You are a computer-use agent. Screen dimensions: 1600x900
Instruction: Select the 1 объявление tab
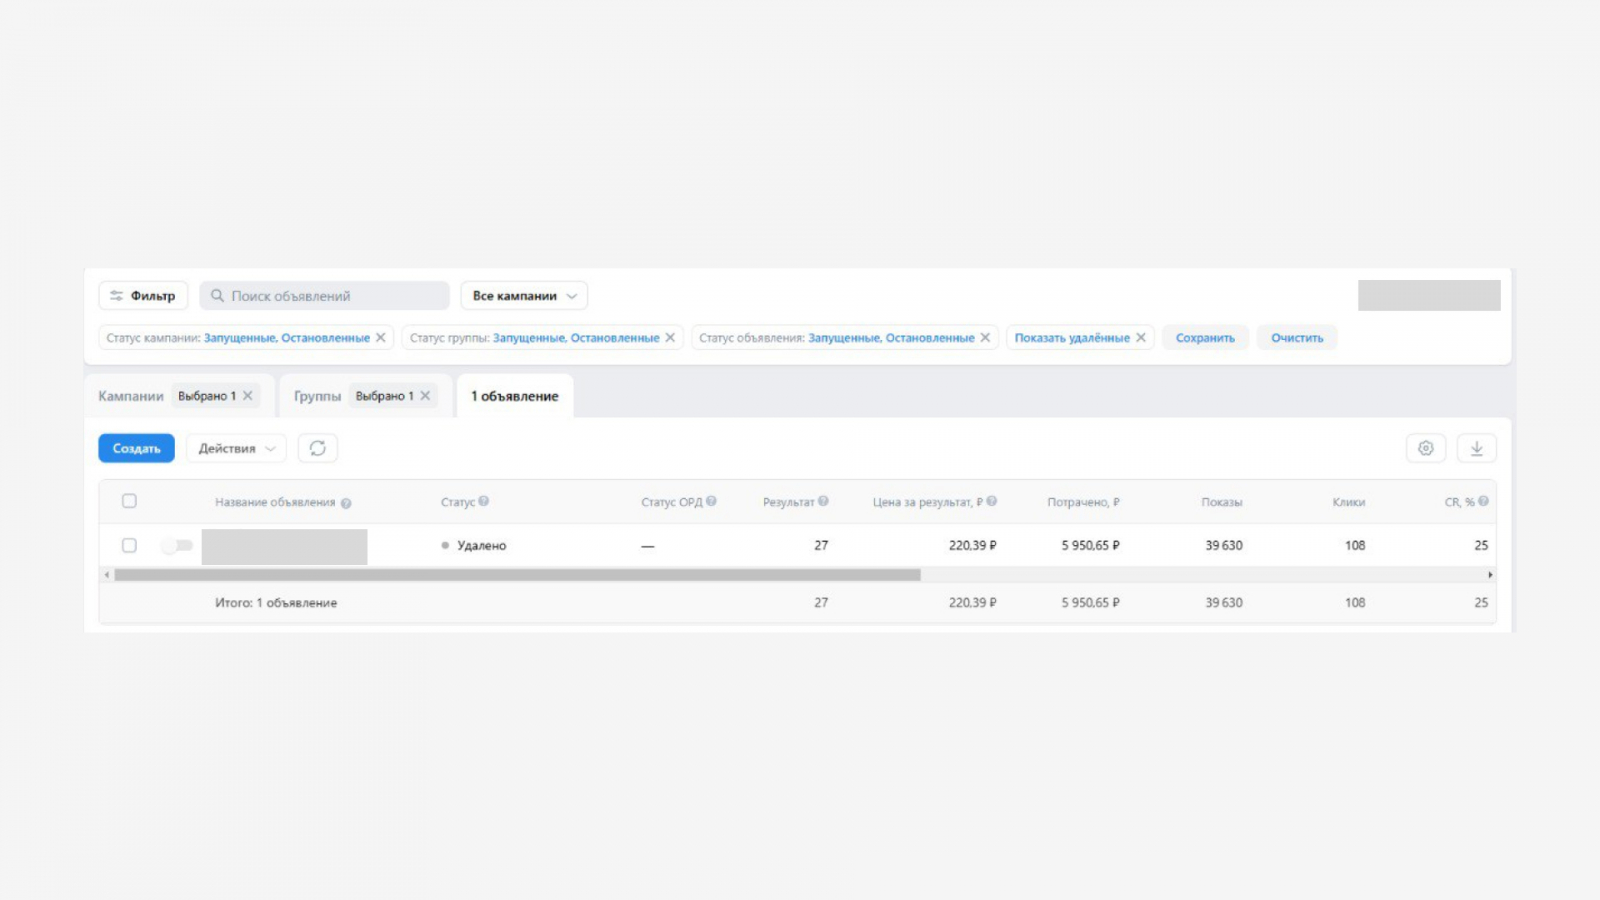pos(515,396)
